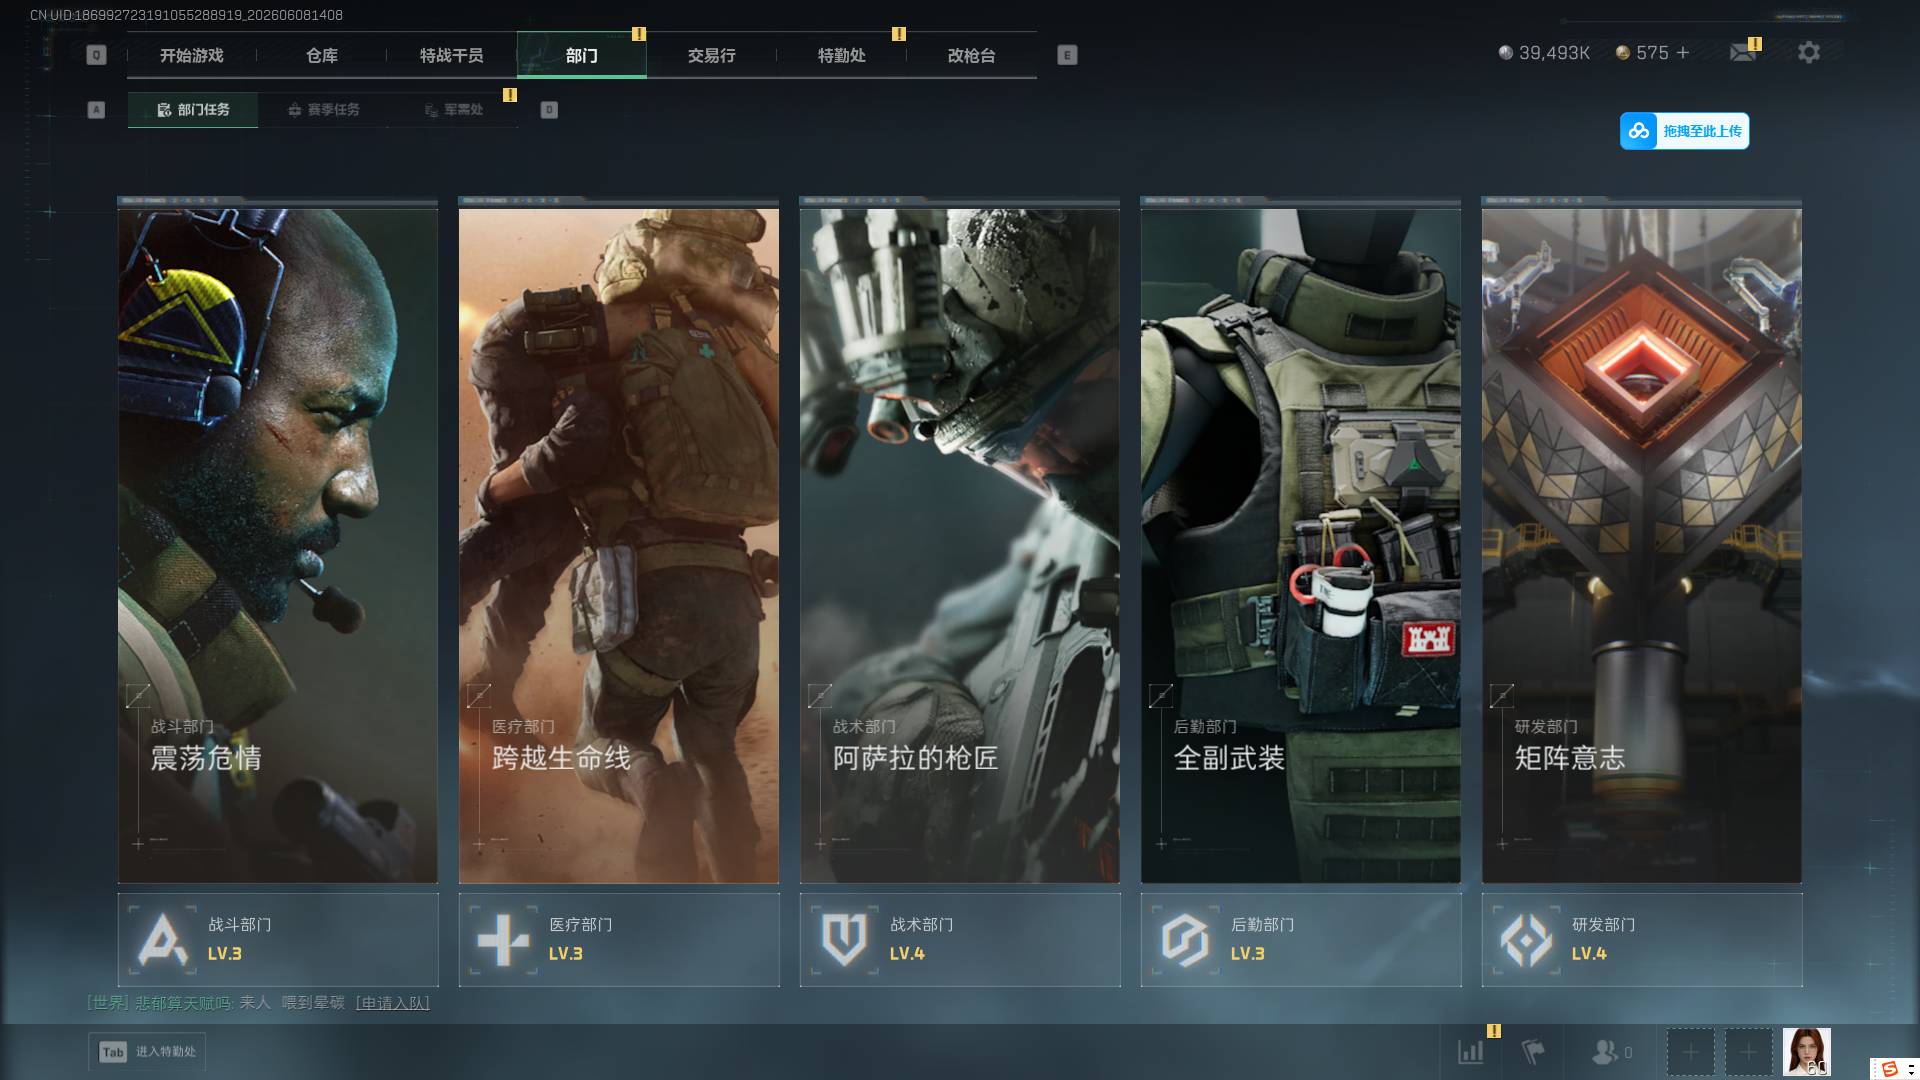
Task: Open the mail inbox icon
Action: pos(1743,52)
